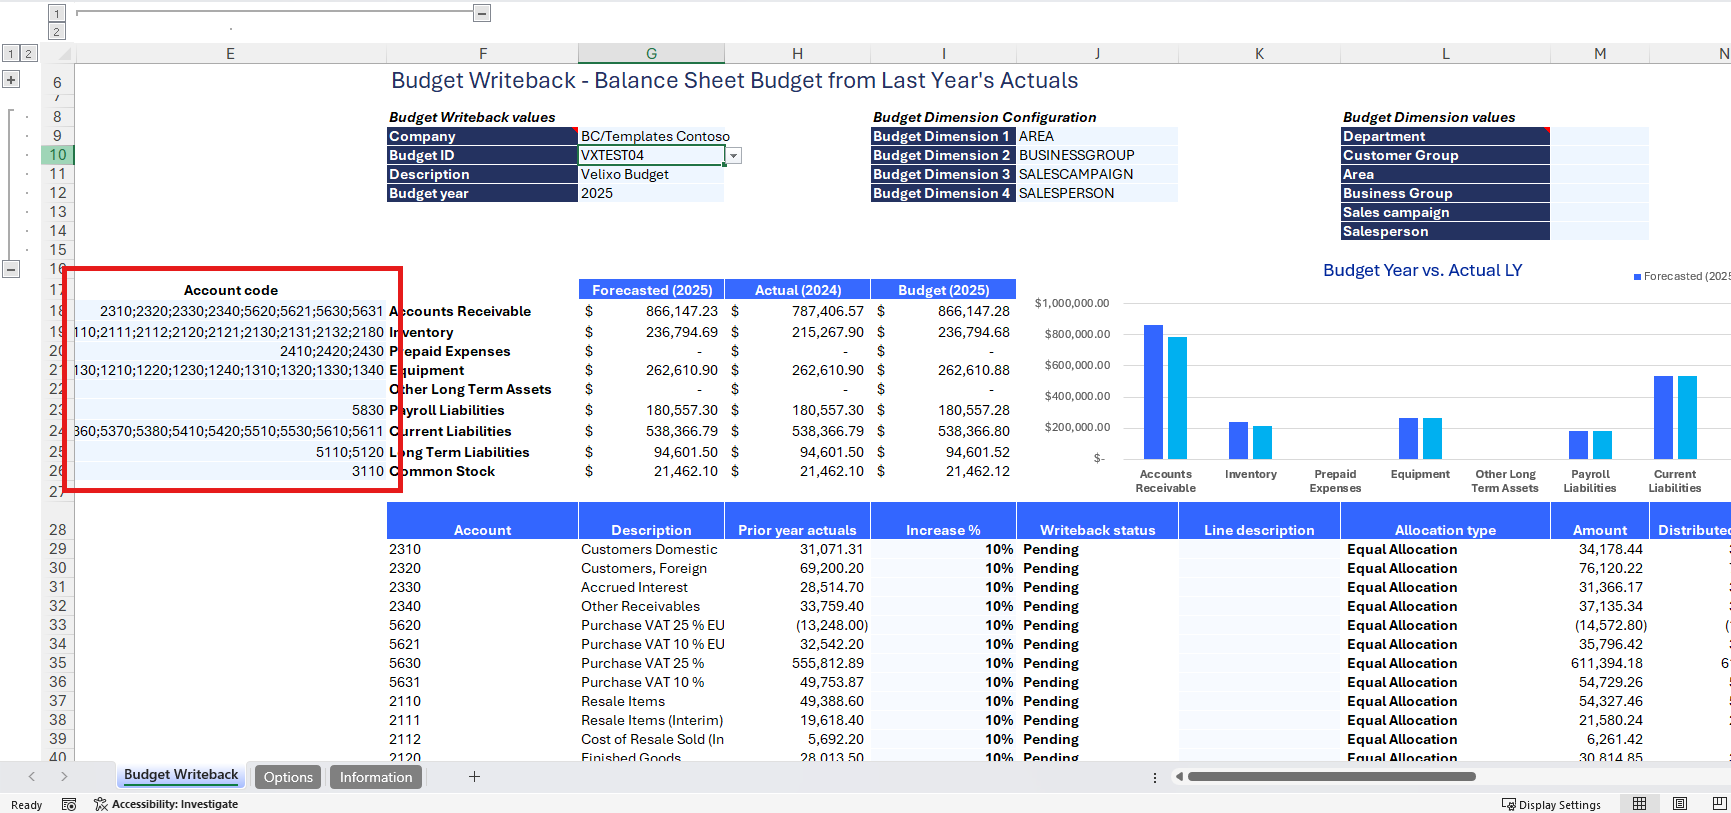Open Display Settings in status bar
Image resolution: width=1731 pixels, height=813 pixels.
(x=1551, y=804)
